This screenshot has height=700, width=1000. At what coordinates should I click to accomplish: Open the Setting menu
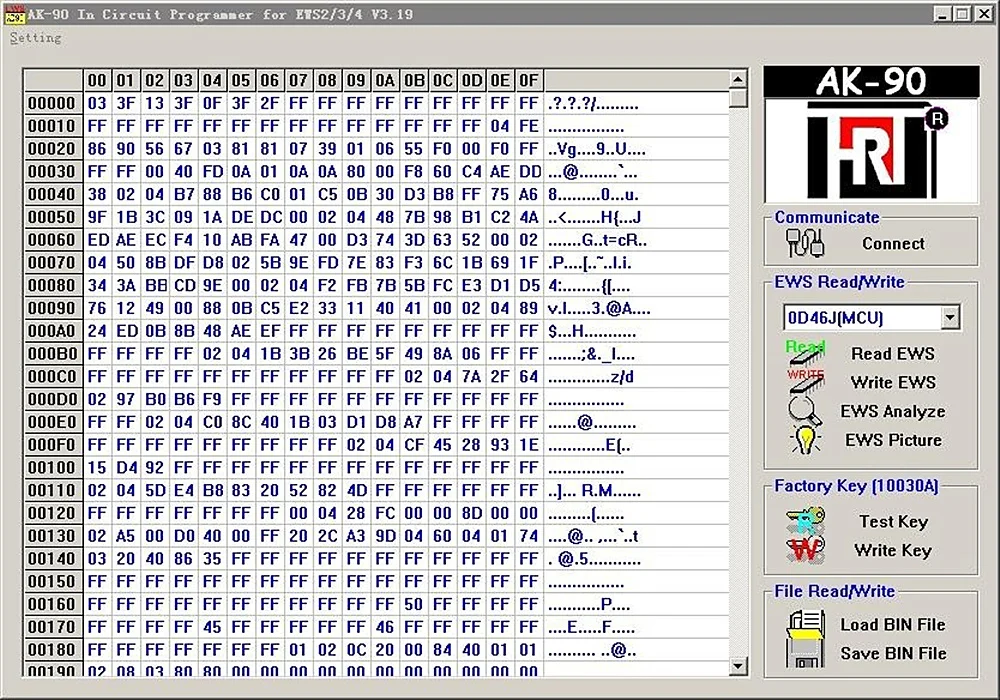(x=36, y=38)
